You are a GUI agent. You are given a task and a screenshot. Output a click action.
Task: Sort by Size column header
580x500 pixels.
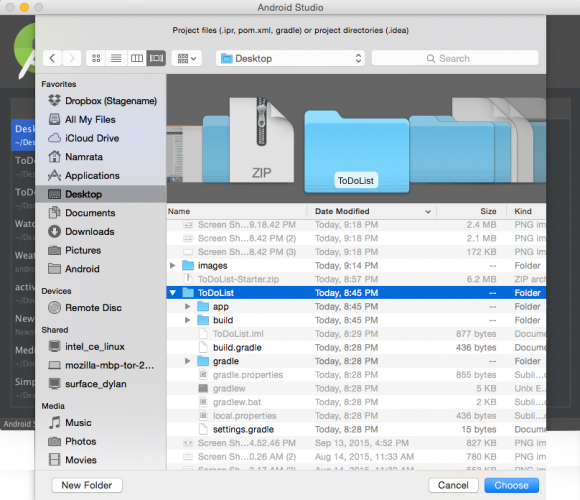click(472, 211)
